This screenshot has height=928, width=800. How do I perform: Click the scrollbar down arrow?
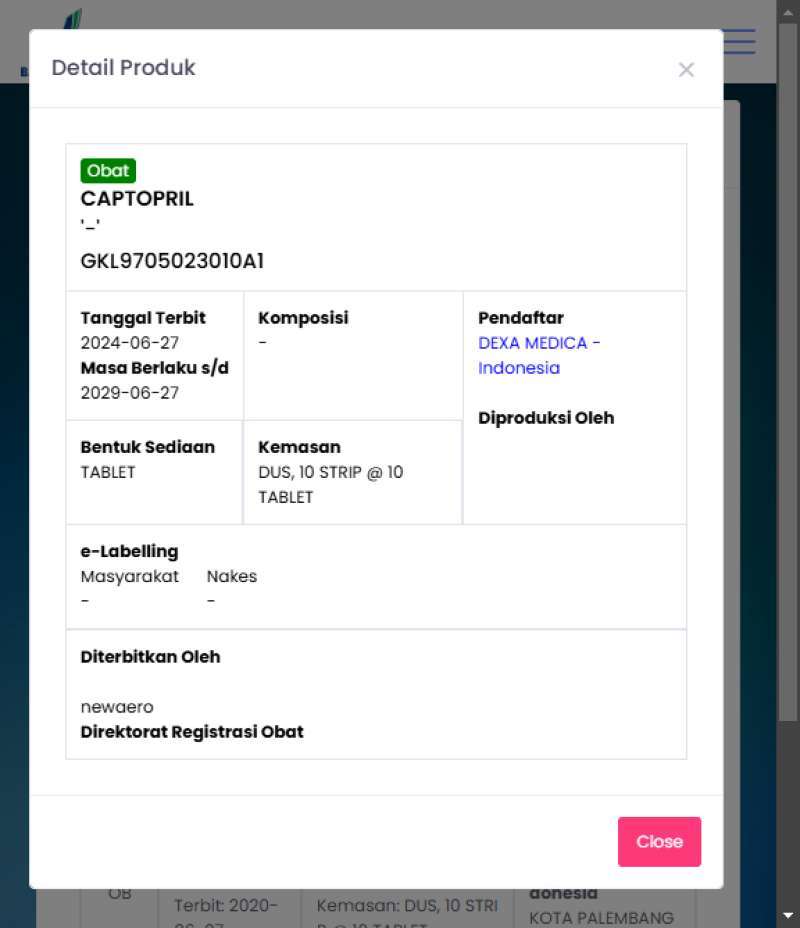point(788,915)
